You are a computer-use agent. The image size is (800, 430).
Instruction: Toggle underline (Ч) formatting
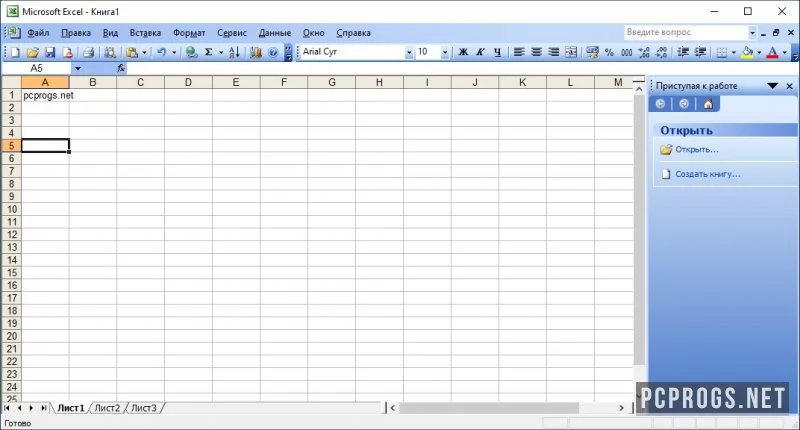pyautogui.click(x=497, y=52)
